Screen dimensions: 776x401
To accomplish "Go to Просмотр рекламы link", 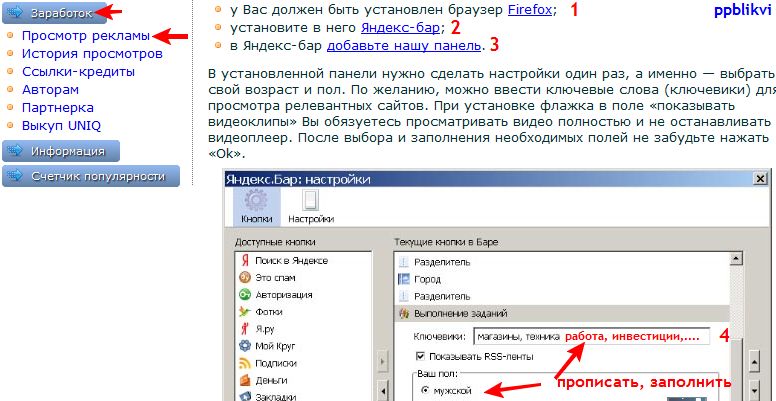I will tap(86, 36).
